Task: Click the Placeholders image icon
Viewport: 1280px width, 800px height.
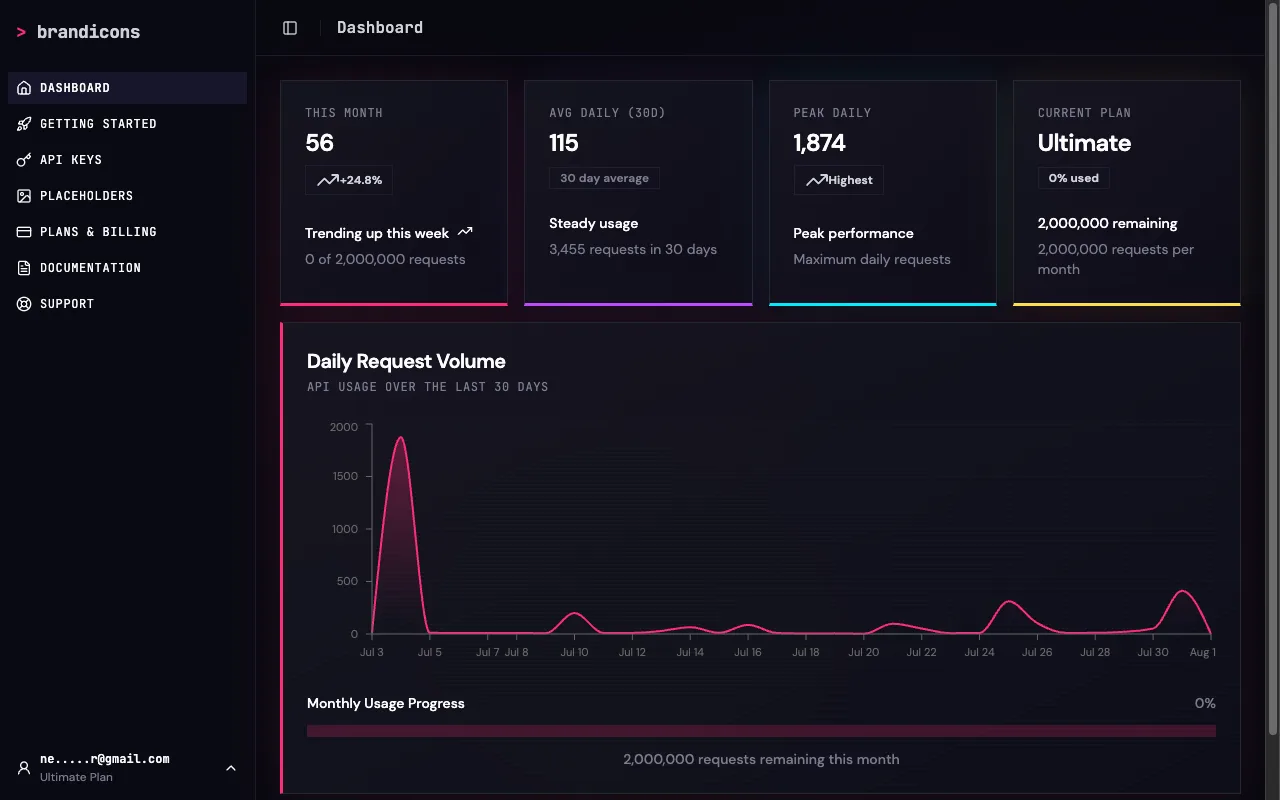Action: pos(24,196)
